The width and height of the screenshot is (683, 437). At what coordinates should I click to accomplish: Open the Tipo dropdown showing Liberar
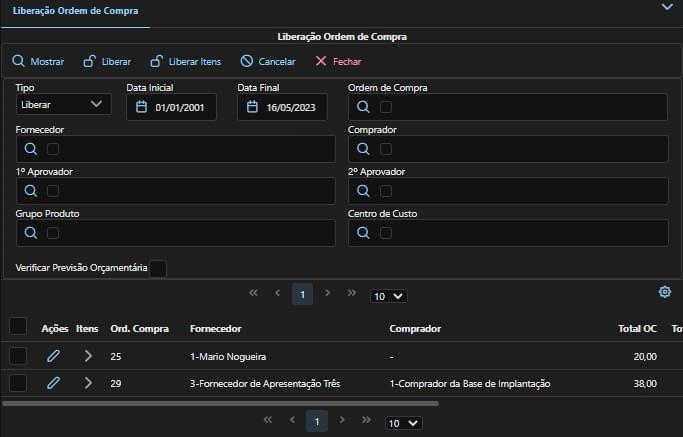tap(64, 104)
